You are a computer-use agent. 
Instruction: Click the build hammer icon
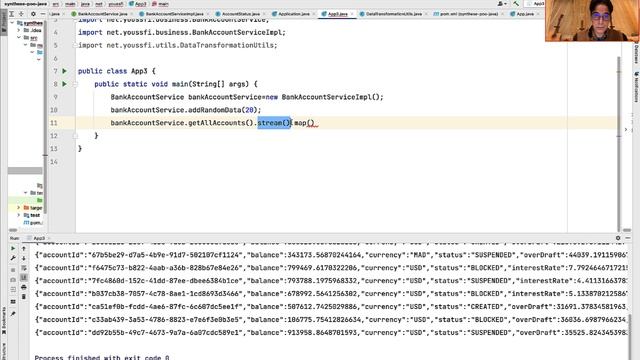(x=516, y=4)
